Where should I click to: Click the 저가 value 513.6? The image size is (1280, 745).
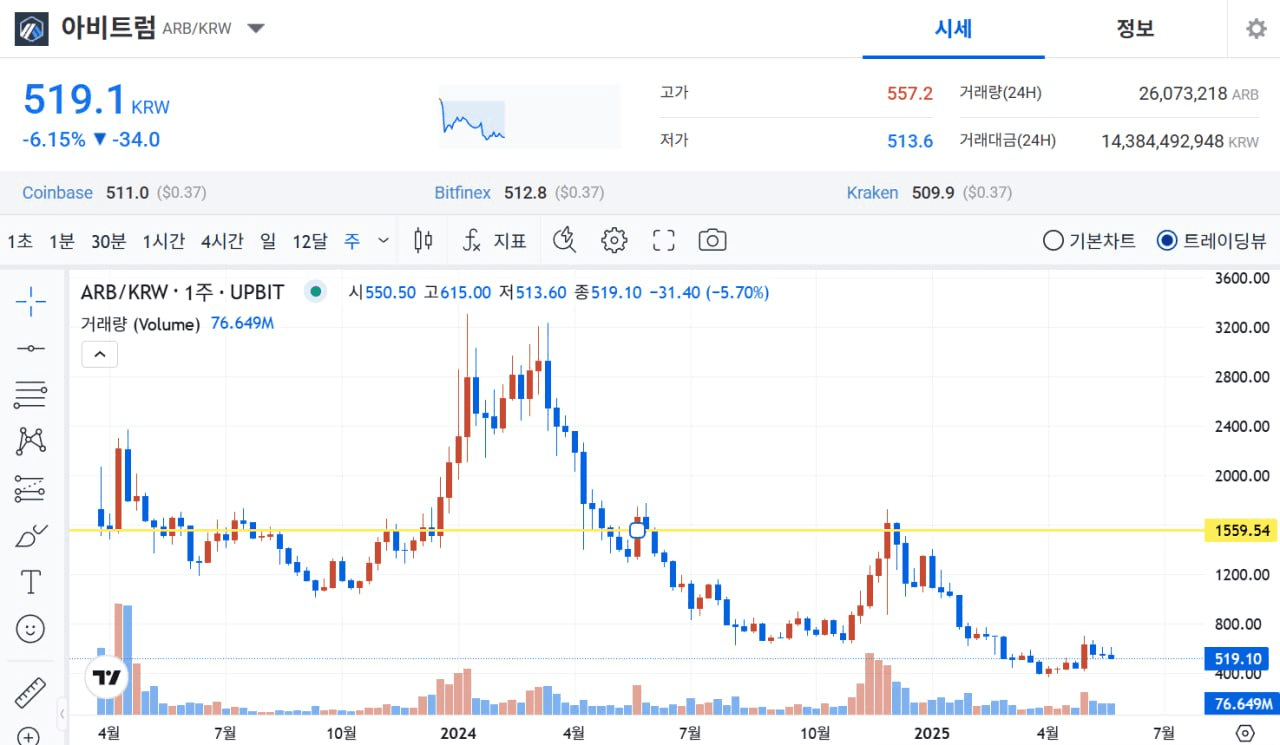(x=910, y=141)
